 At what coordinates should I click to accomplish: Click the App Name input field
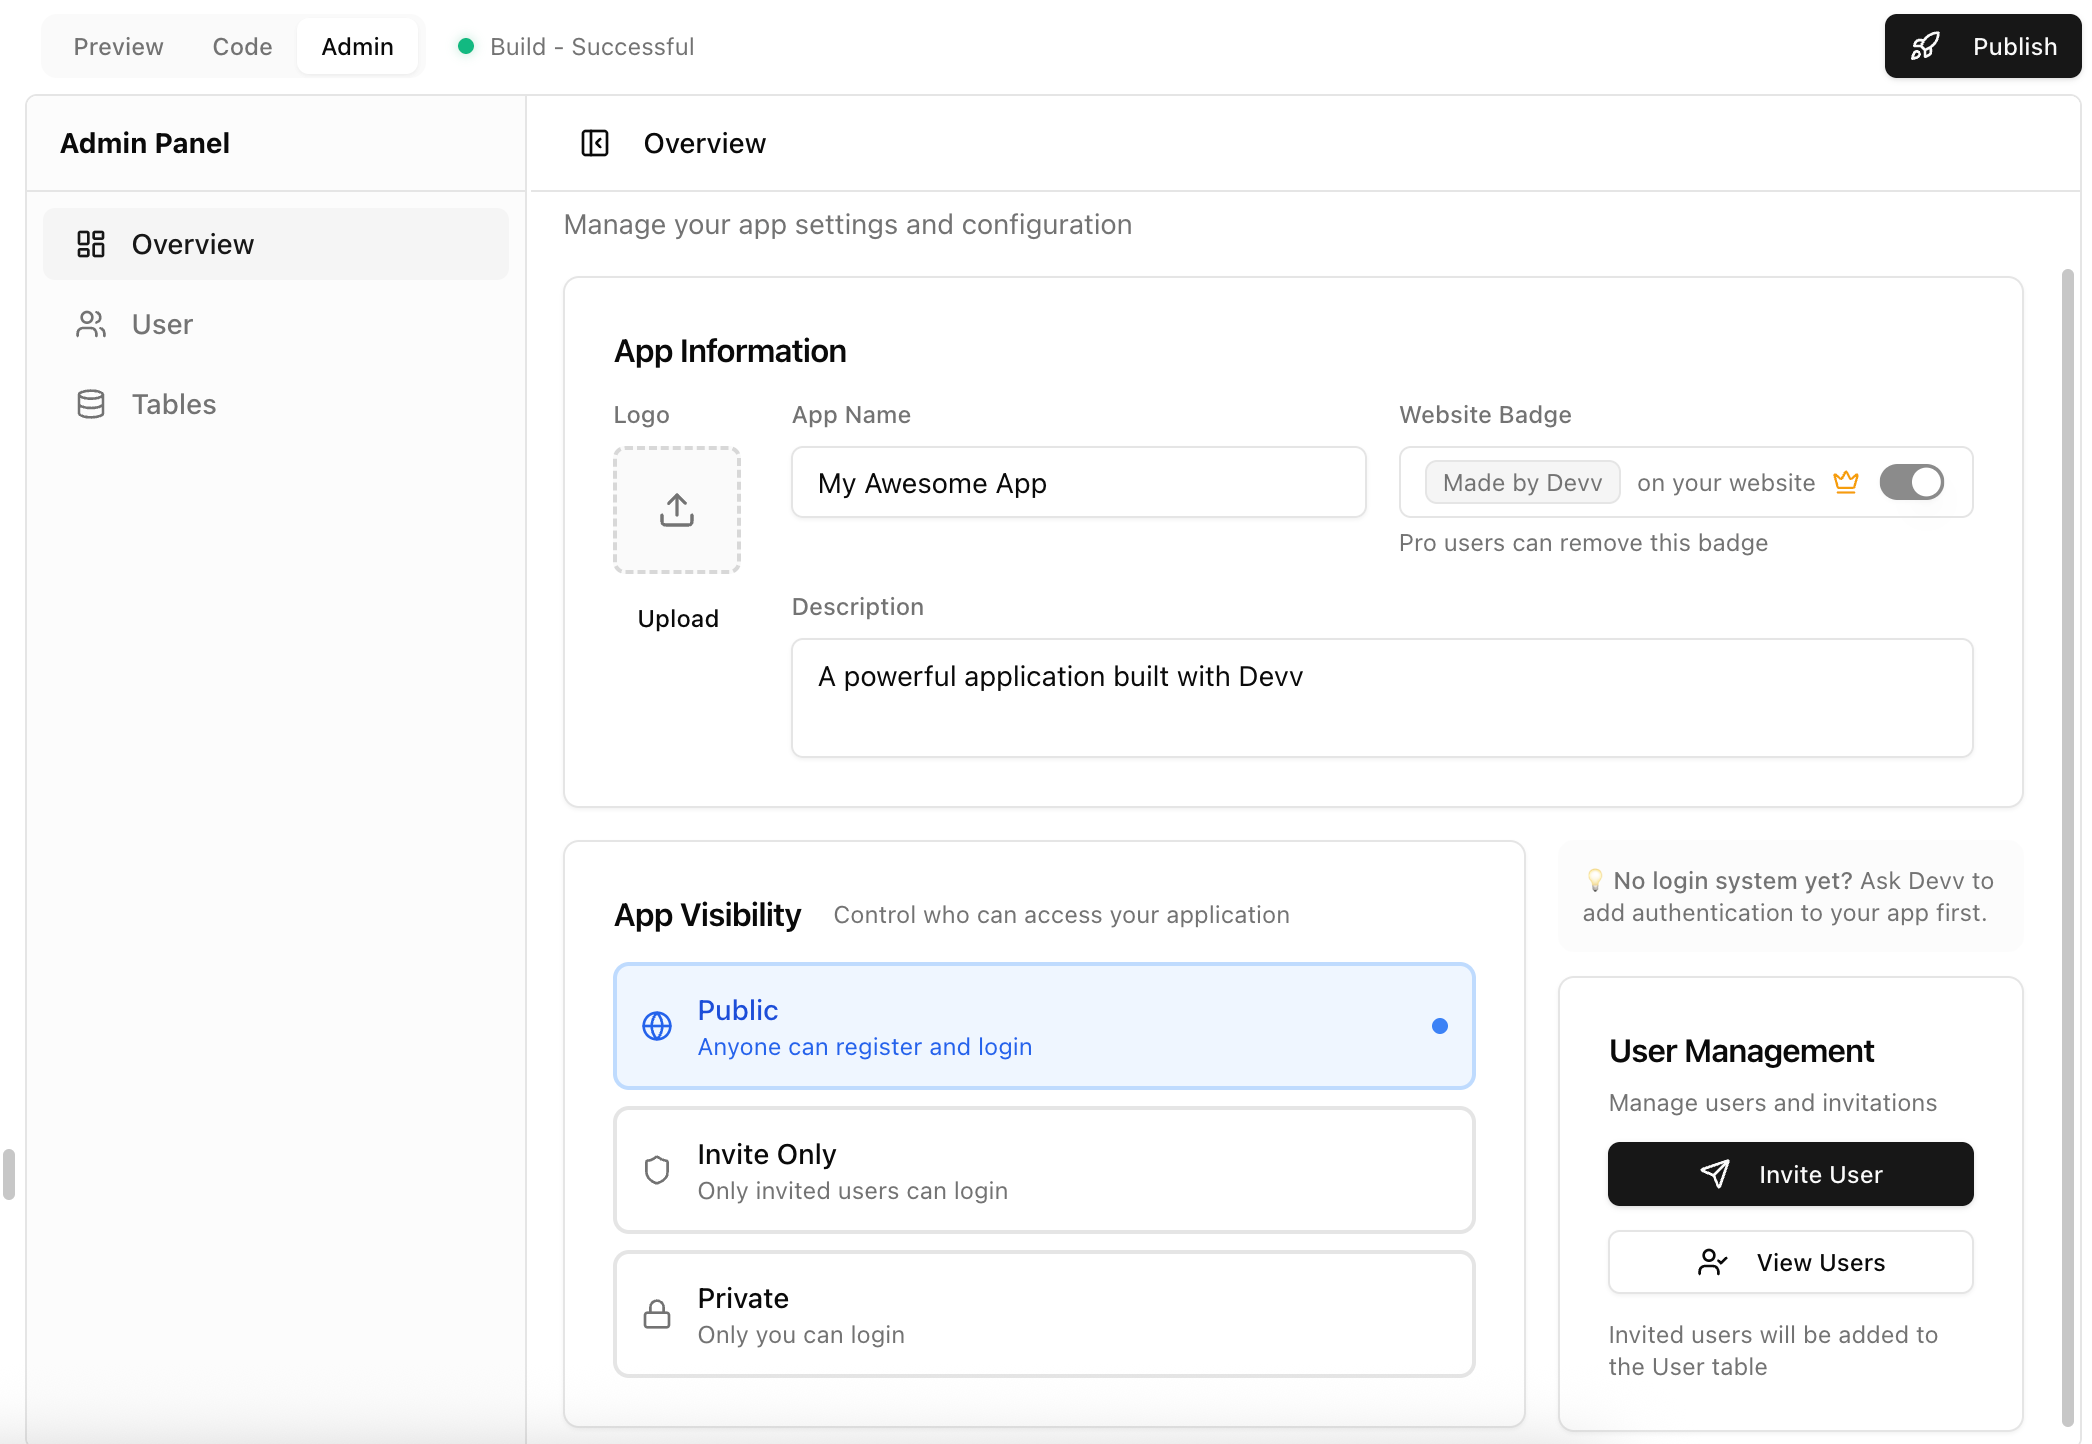click(1078, 482)
